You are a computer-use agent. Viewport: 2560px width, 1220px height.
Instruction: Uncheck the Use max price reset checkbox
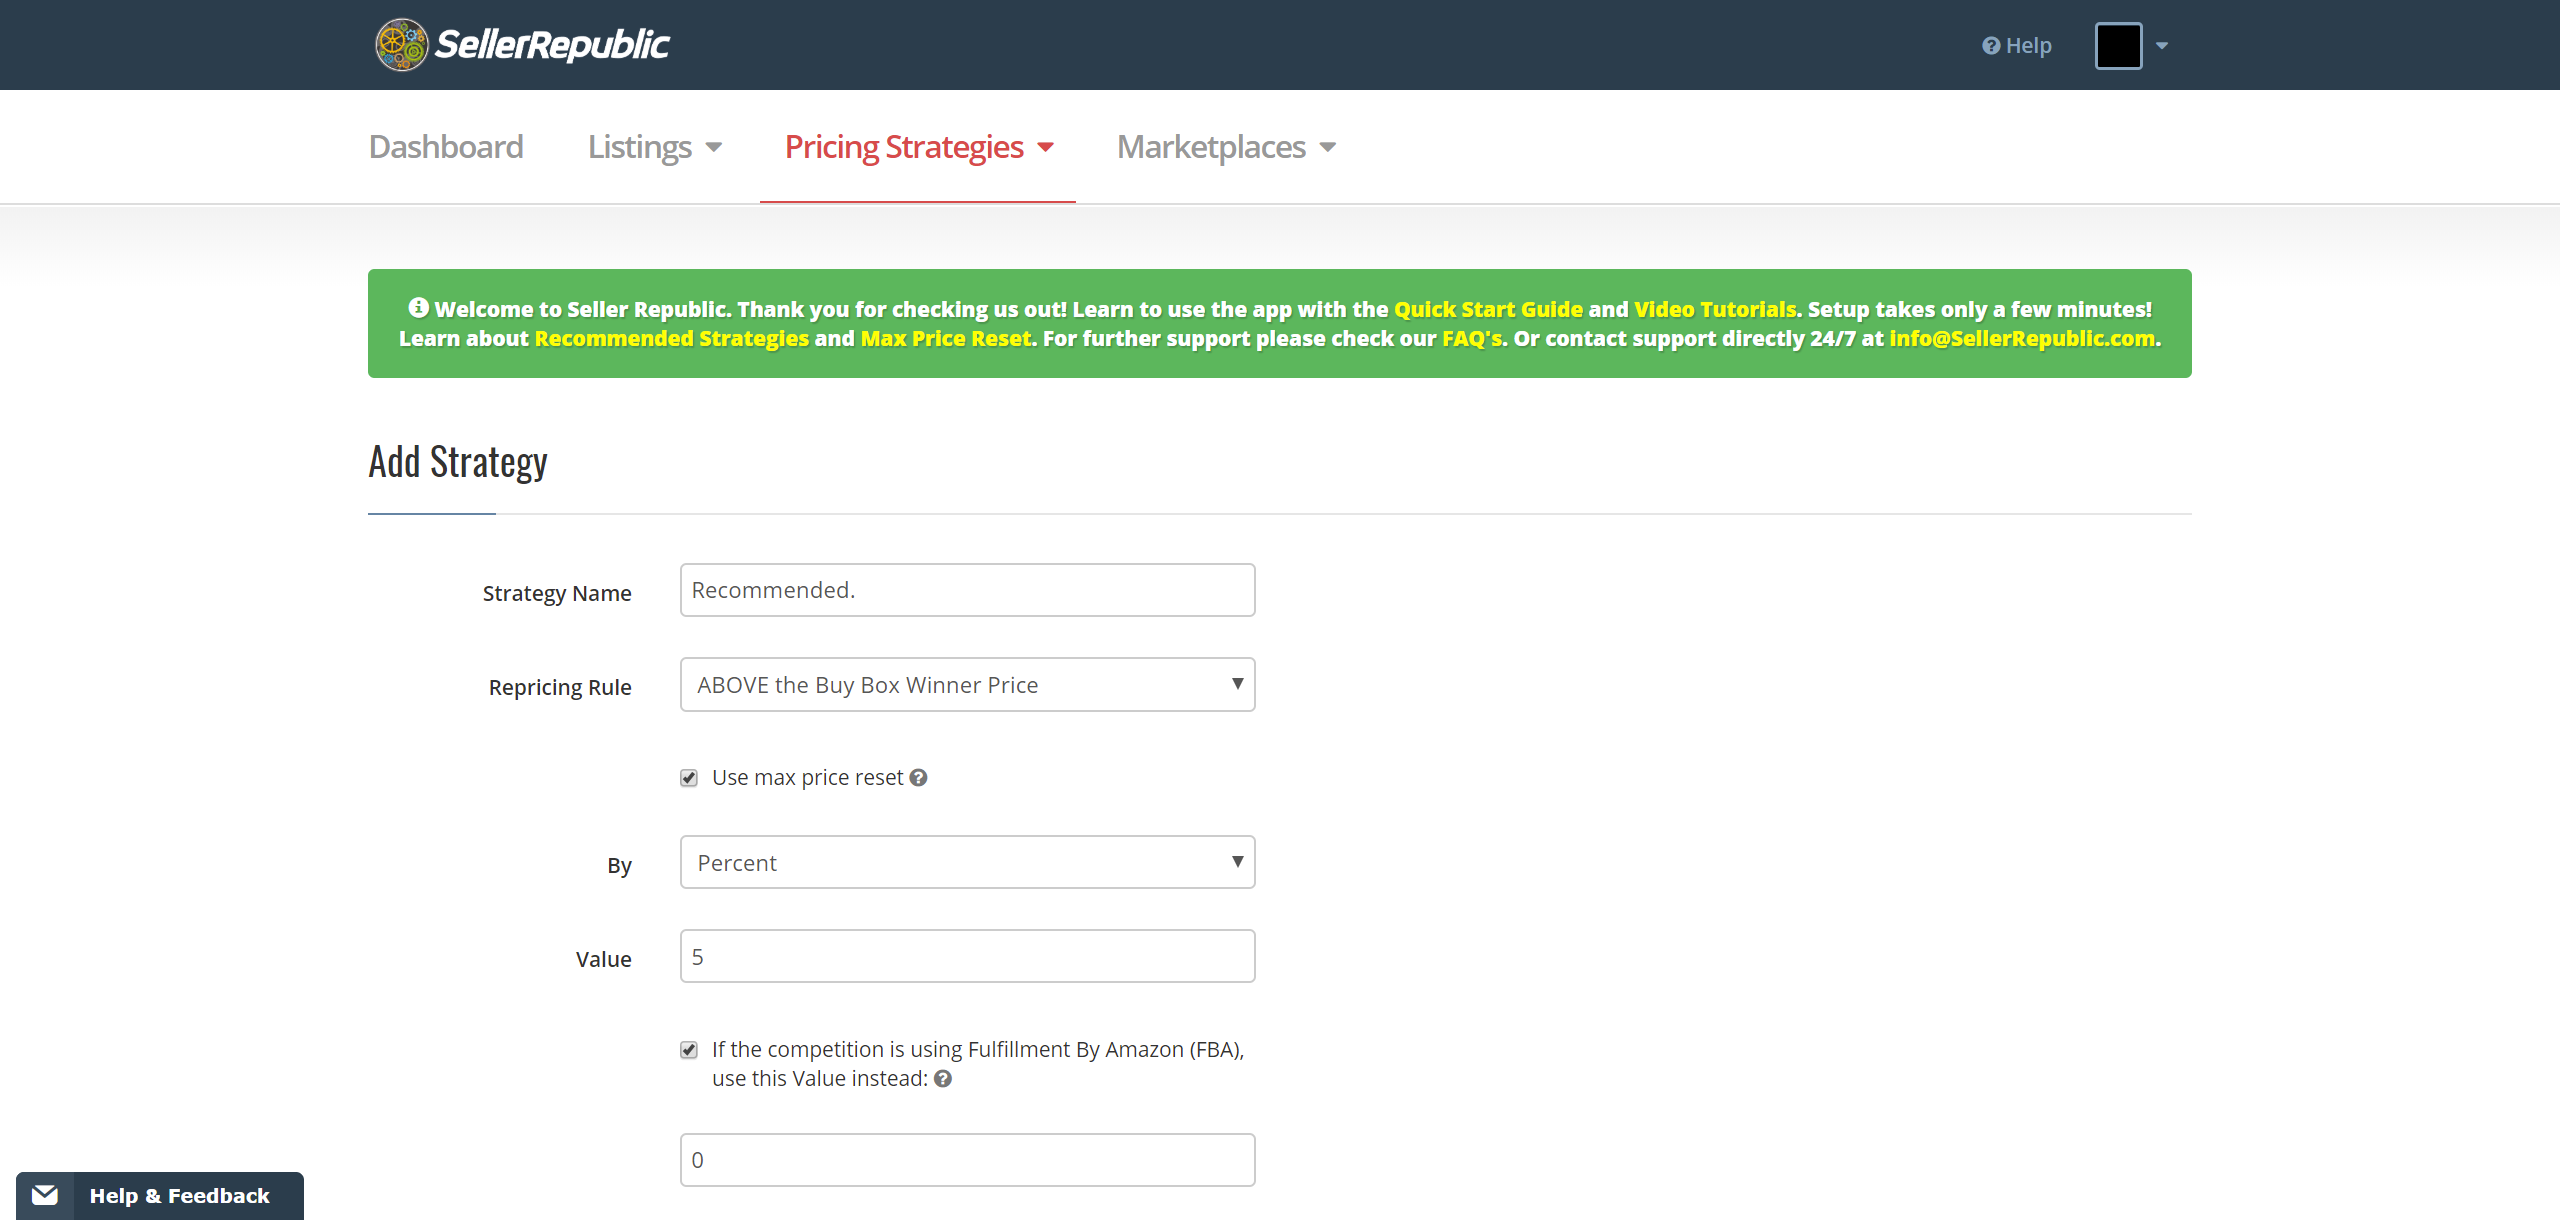[688, 777]
